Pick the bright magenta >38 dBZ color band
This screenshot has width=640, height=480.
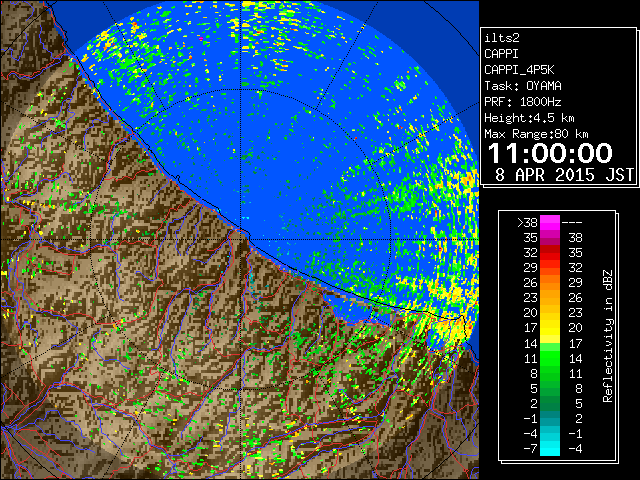click(x=550, y=223)
